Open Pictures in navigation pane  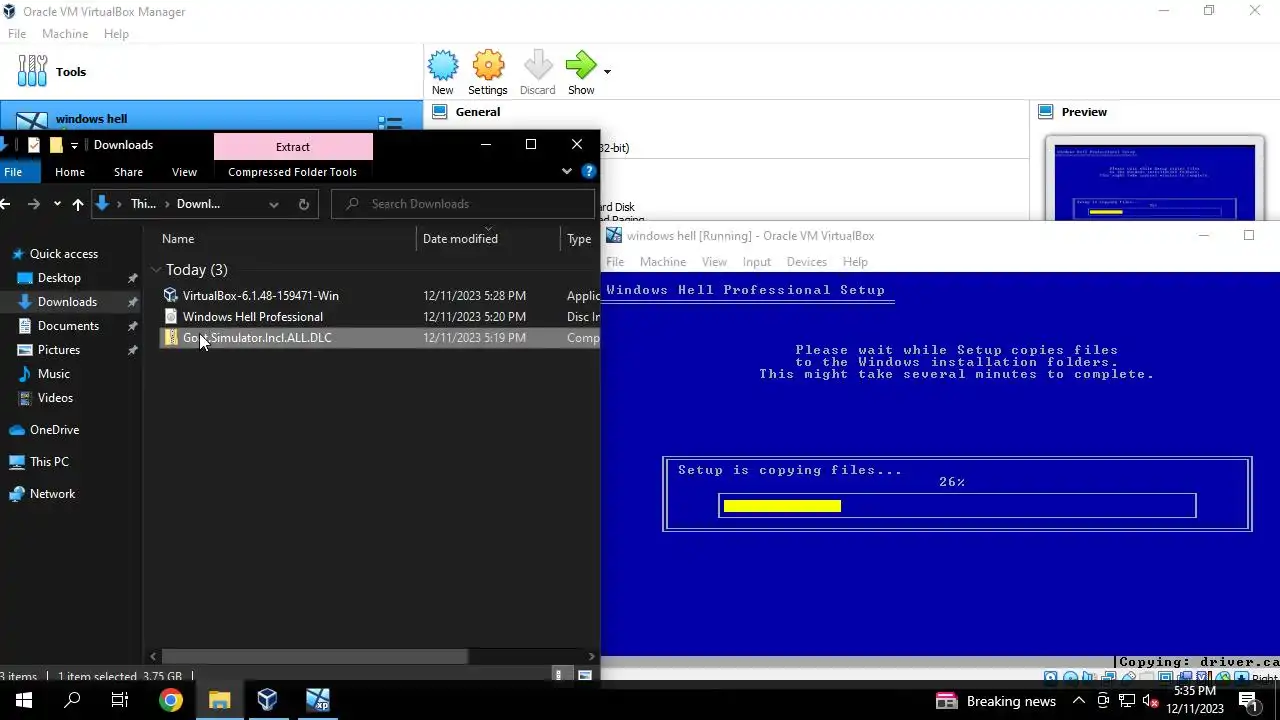[x=58, y=350]
